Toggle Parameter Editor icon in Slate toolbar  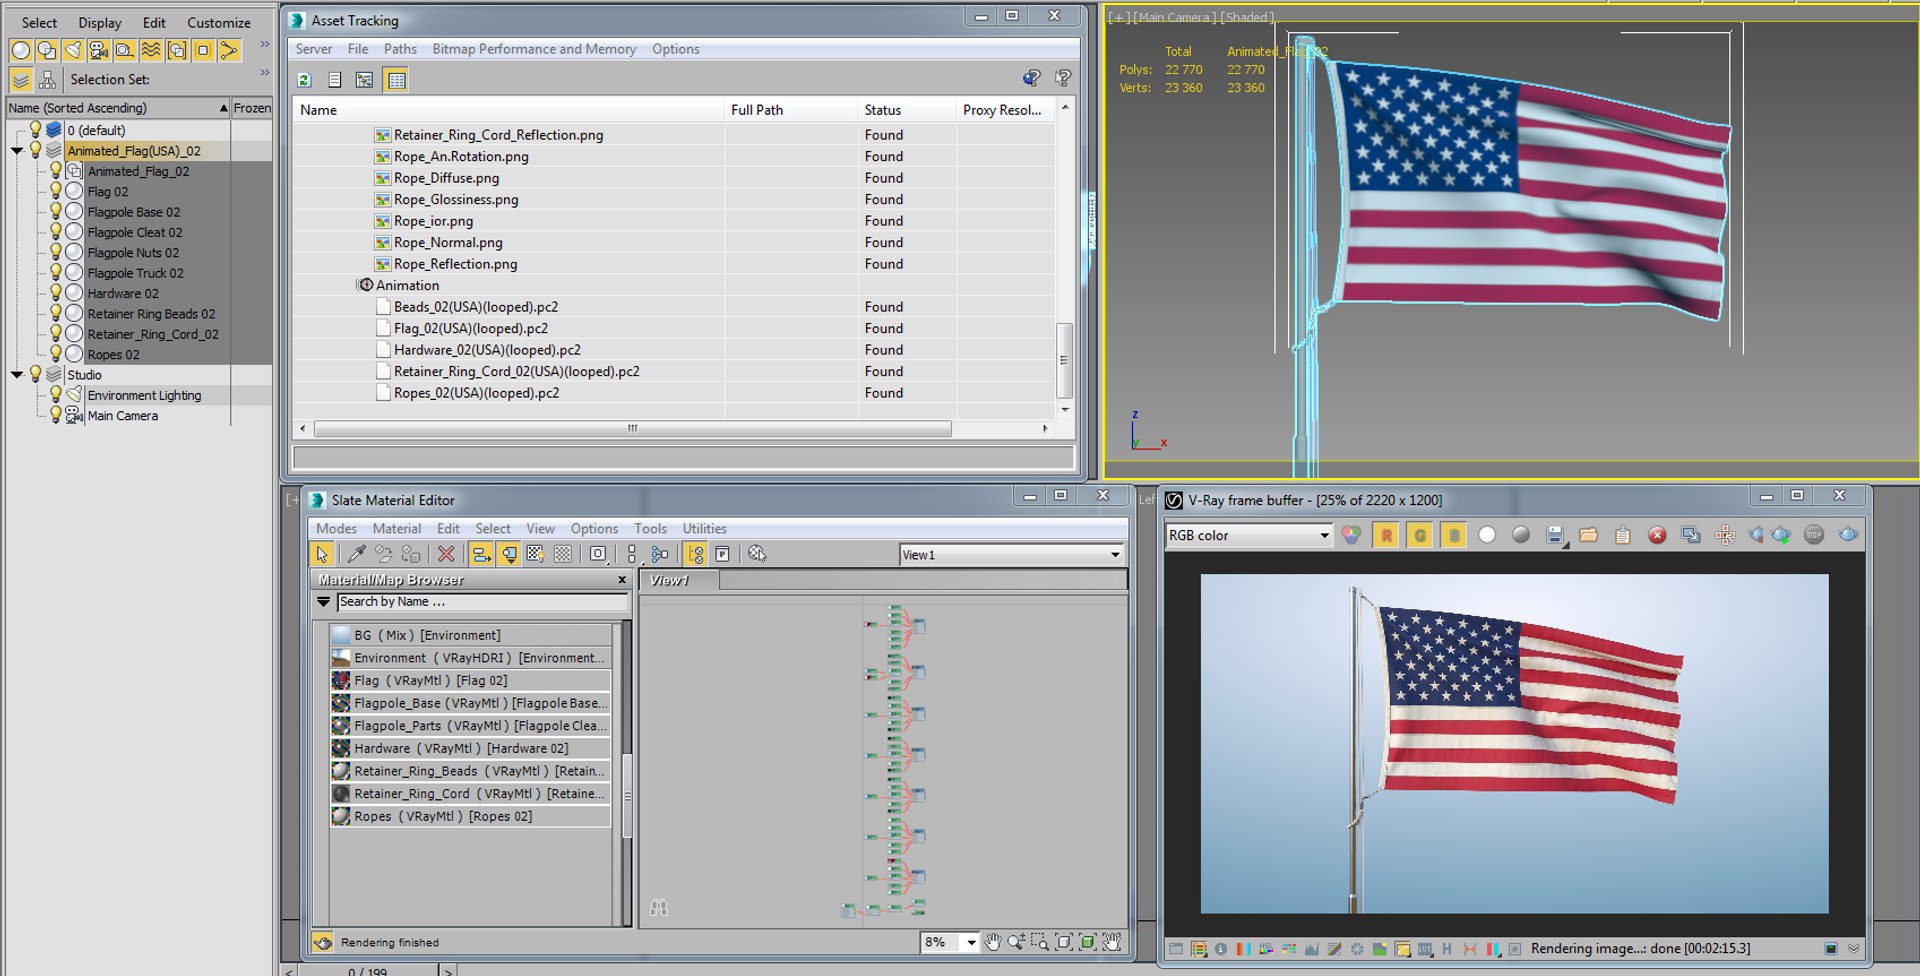(723, 554)
